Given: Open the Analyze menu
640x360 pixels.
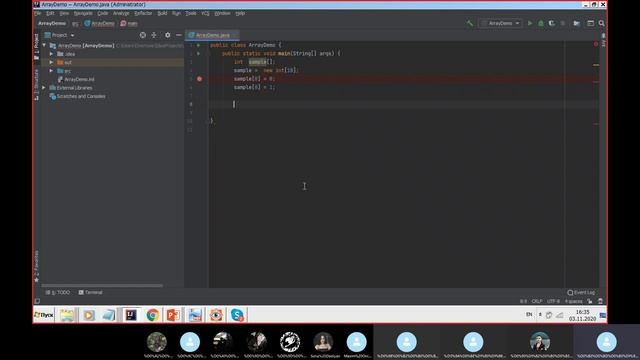Looking at the screenshot, I should tap(121, 13).
